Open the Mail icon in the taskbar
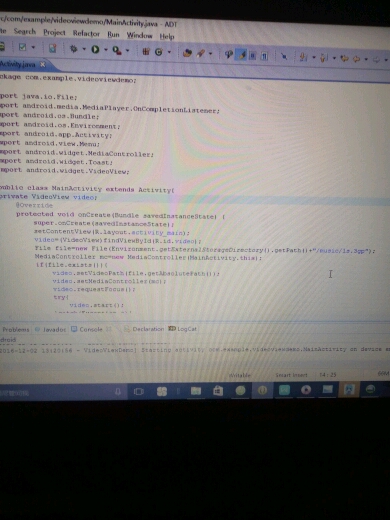The width and height of the screenshot is (390, 520). point(327,389)
